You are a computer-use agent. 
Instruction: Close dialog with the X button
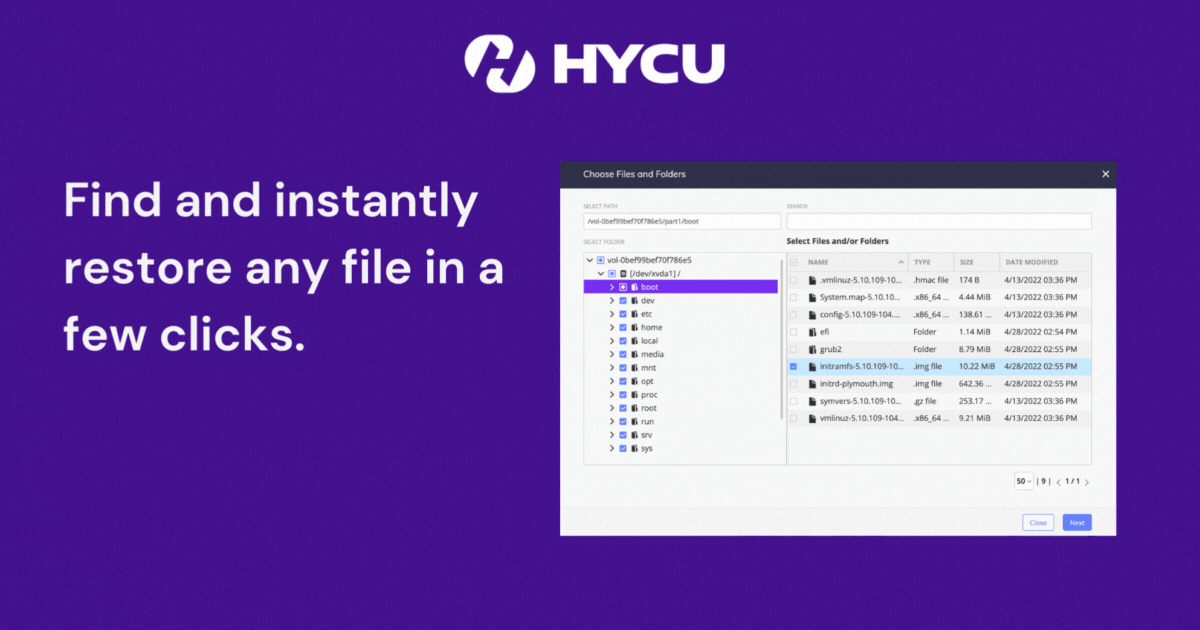coord(1105,174)
